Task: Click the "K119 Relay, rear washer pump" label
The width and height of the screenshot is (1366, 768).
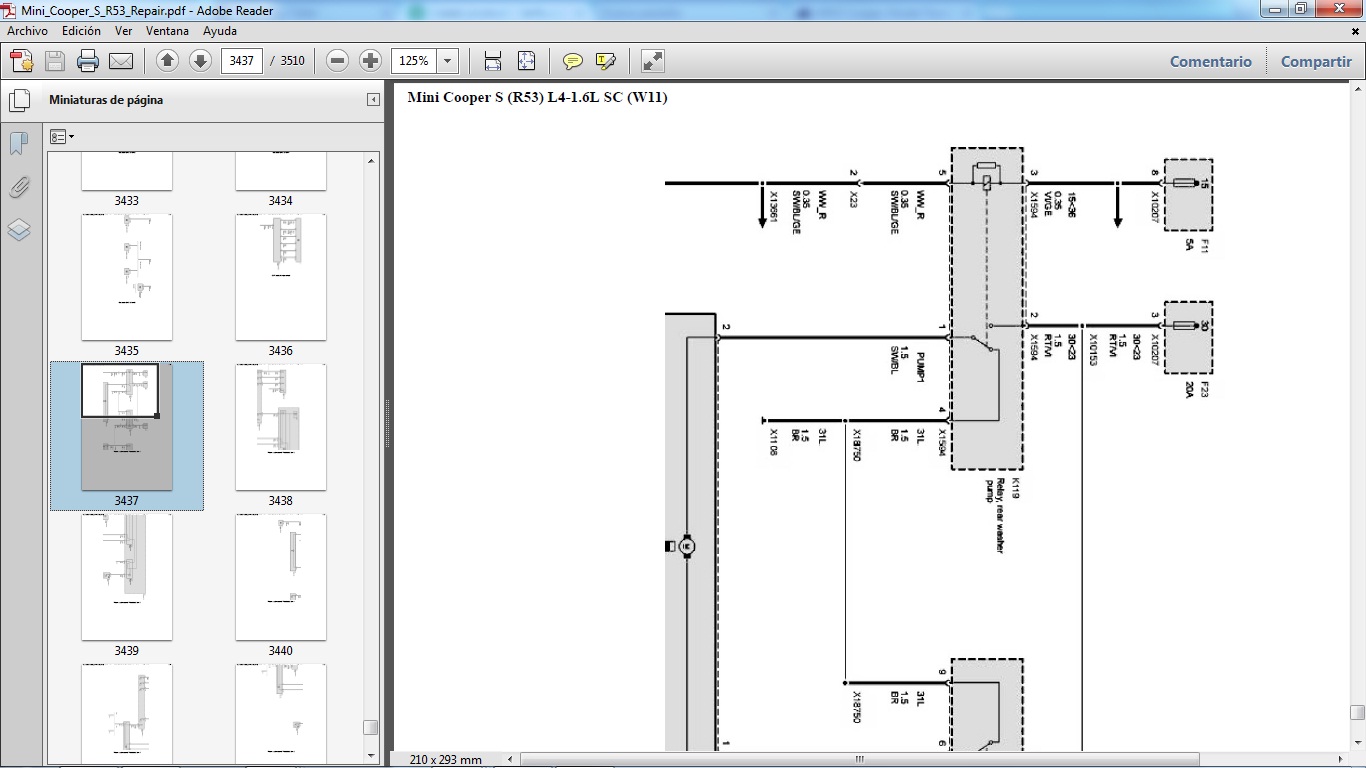Action: point(1001,516)
